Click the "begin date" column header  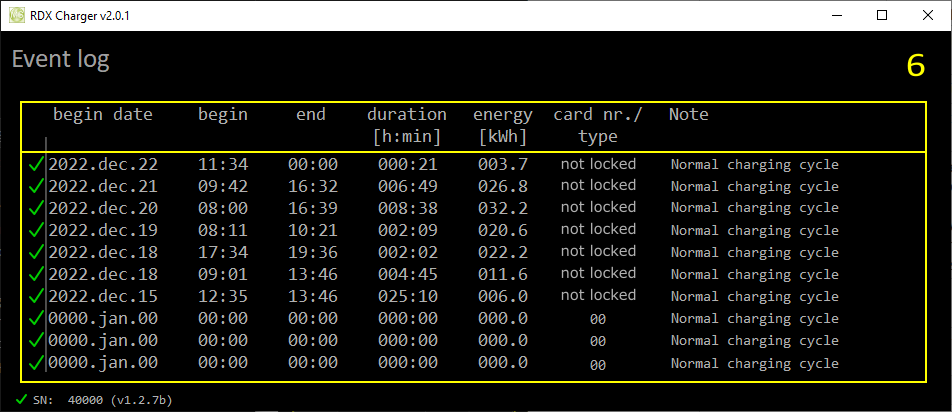(x=102, y=114)
